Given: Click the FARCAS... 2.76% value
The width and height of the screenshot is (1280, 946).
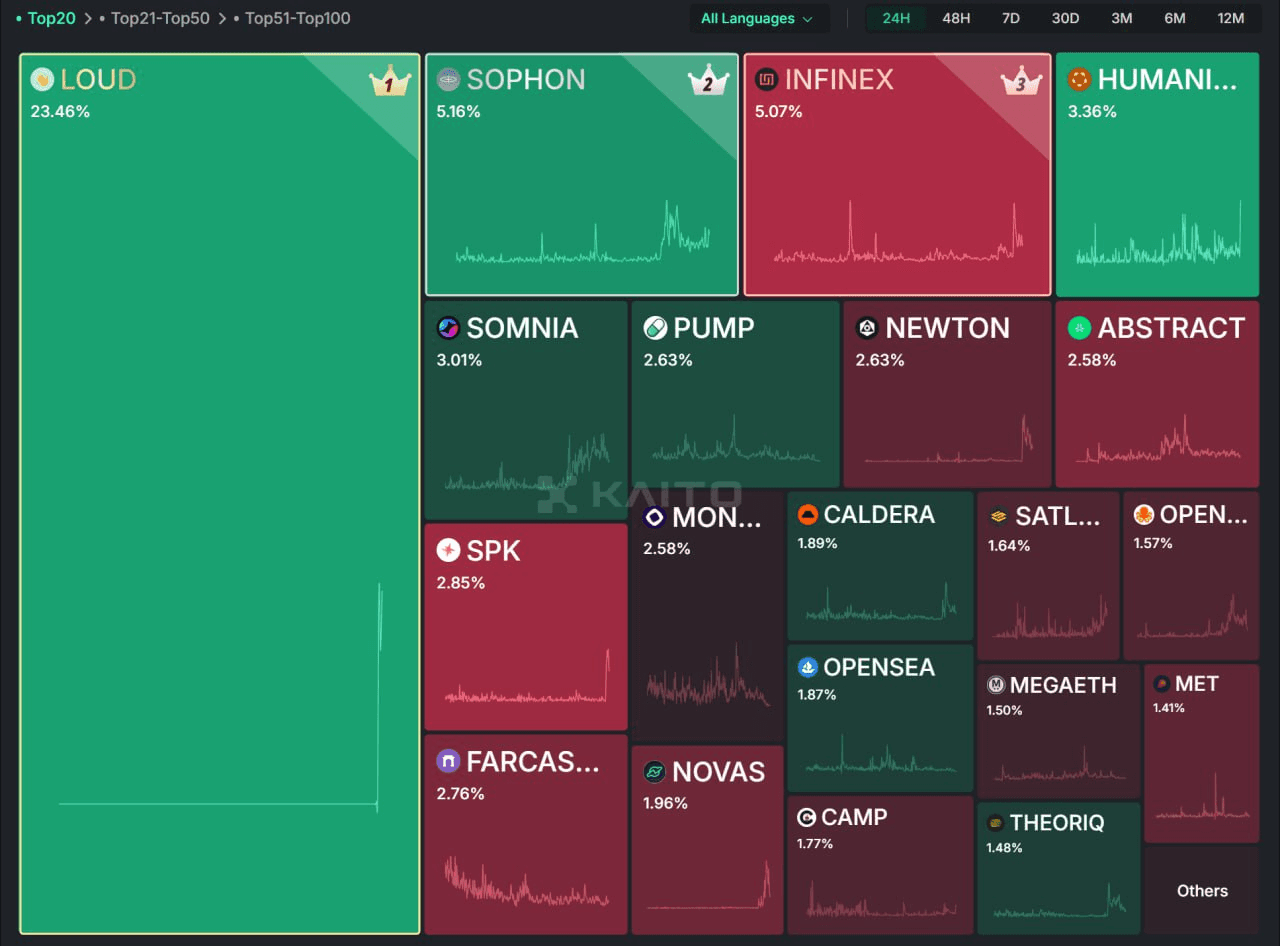Looking at the screenshot, I should coord(460,794).
